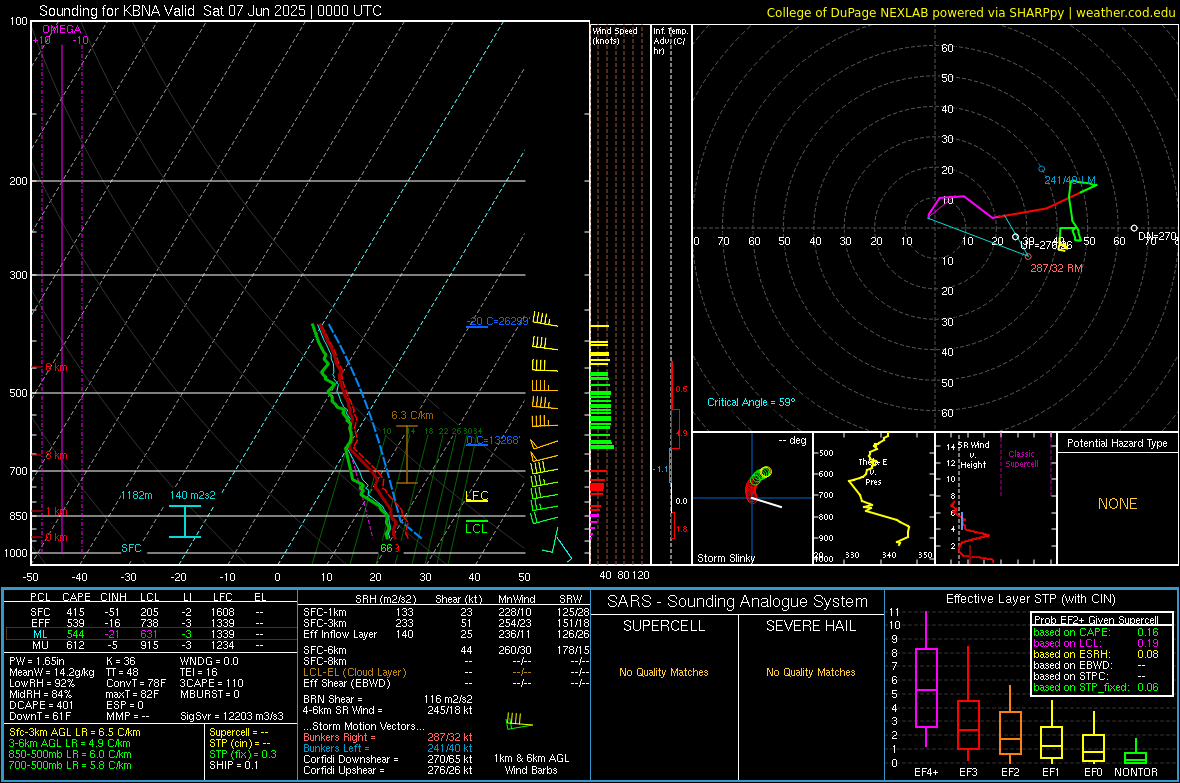This screenshot has width=1180, height=783.
Task: Click the Wind Speed (knots) panel header
Action: (x=615, y=35)
